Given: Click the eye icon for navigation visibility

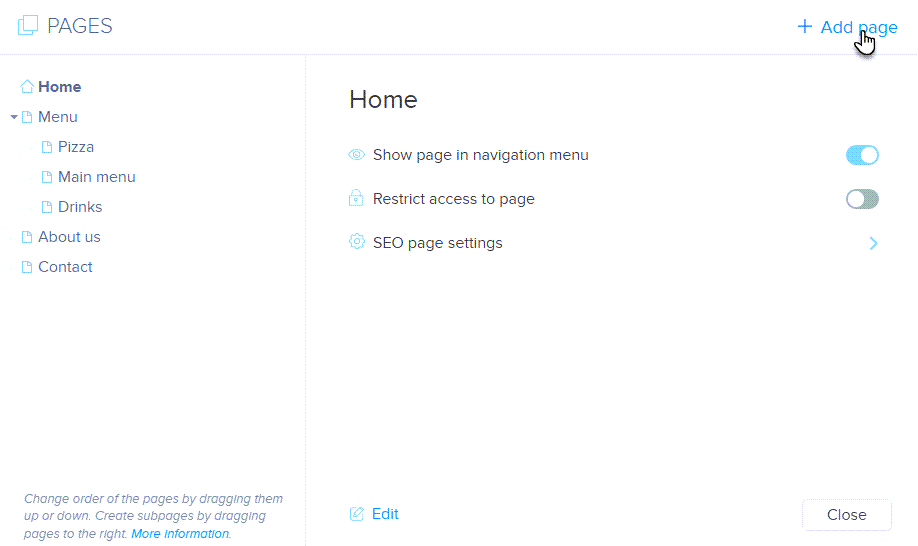Looking at the screenshot, I should [x=356, y=155].
